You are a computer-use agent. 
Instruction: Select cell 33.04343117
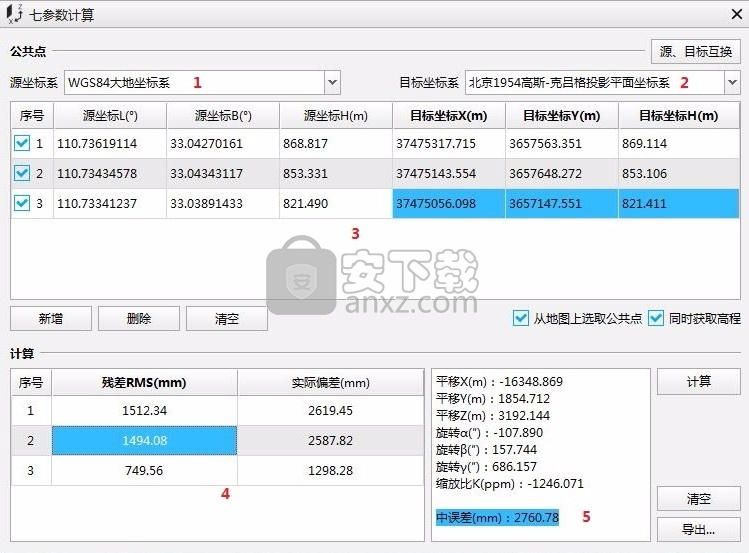click(x=223, y=173)
